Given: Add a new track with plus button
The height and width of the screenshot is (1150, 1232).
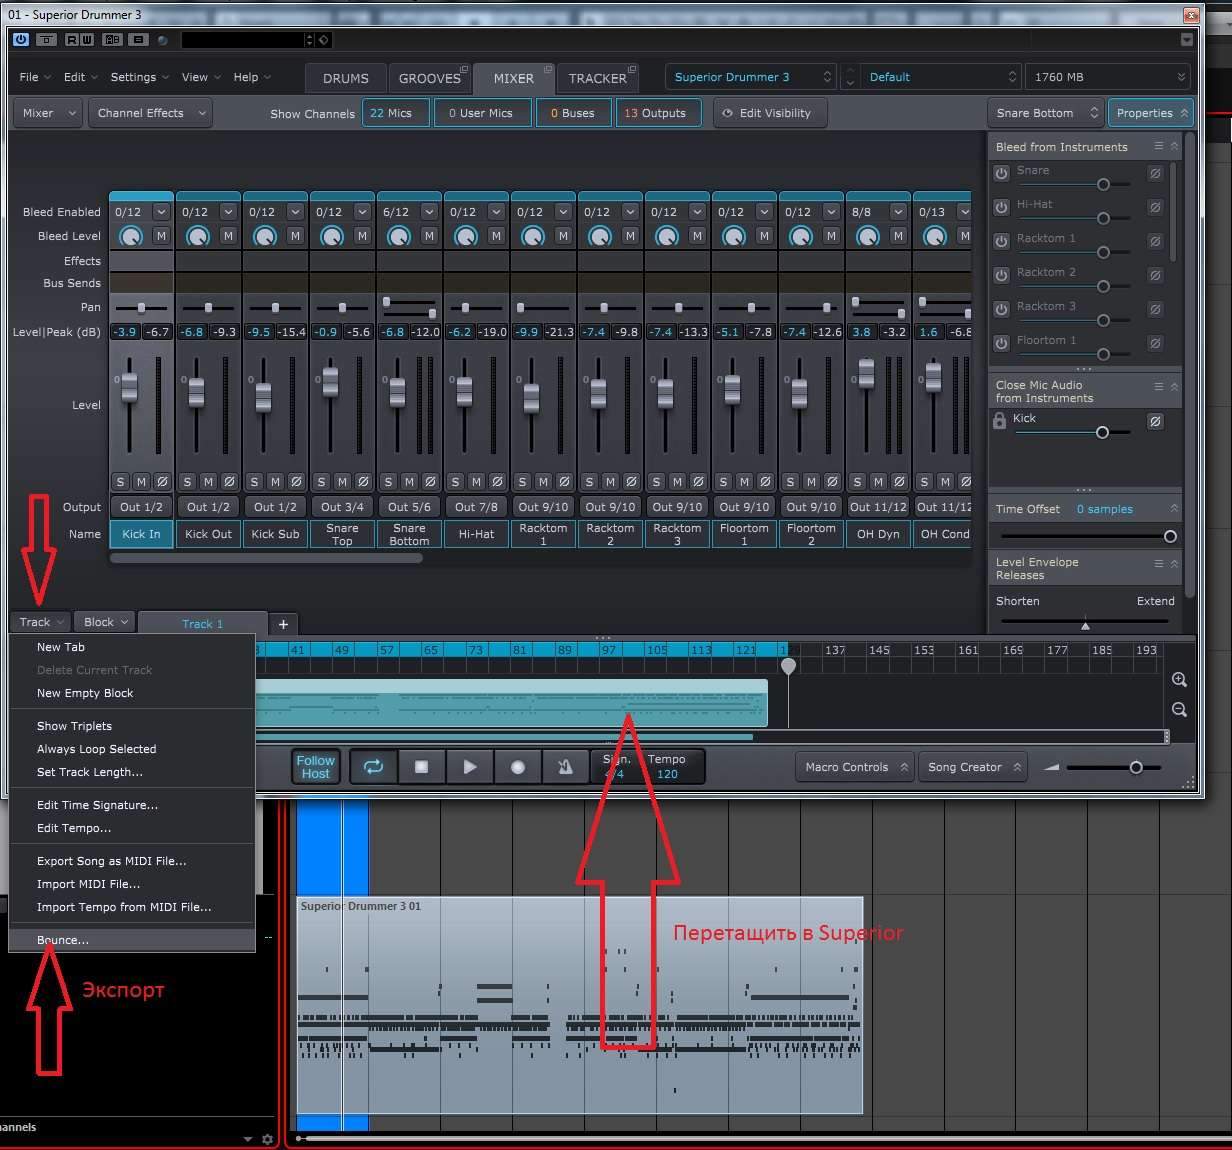Looking at the screenshot, I should pyautogui.click(x=283, y=624).
